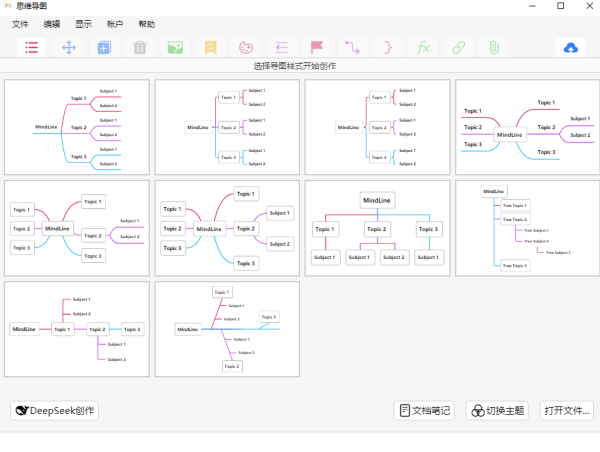This screenshot has width=600, height=452.
Task: Open the 帐户 menu
Action: tap(115, 24)
